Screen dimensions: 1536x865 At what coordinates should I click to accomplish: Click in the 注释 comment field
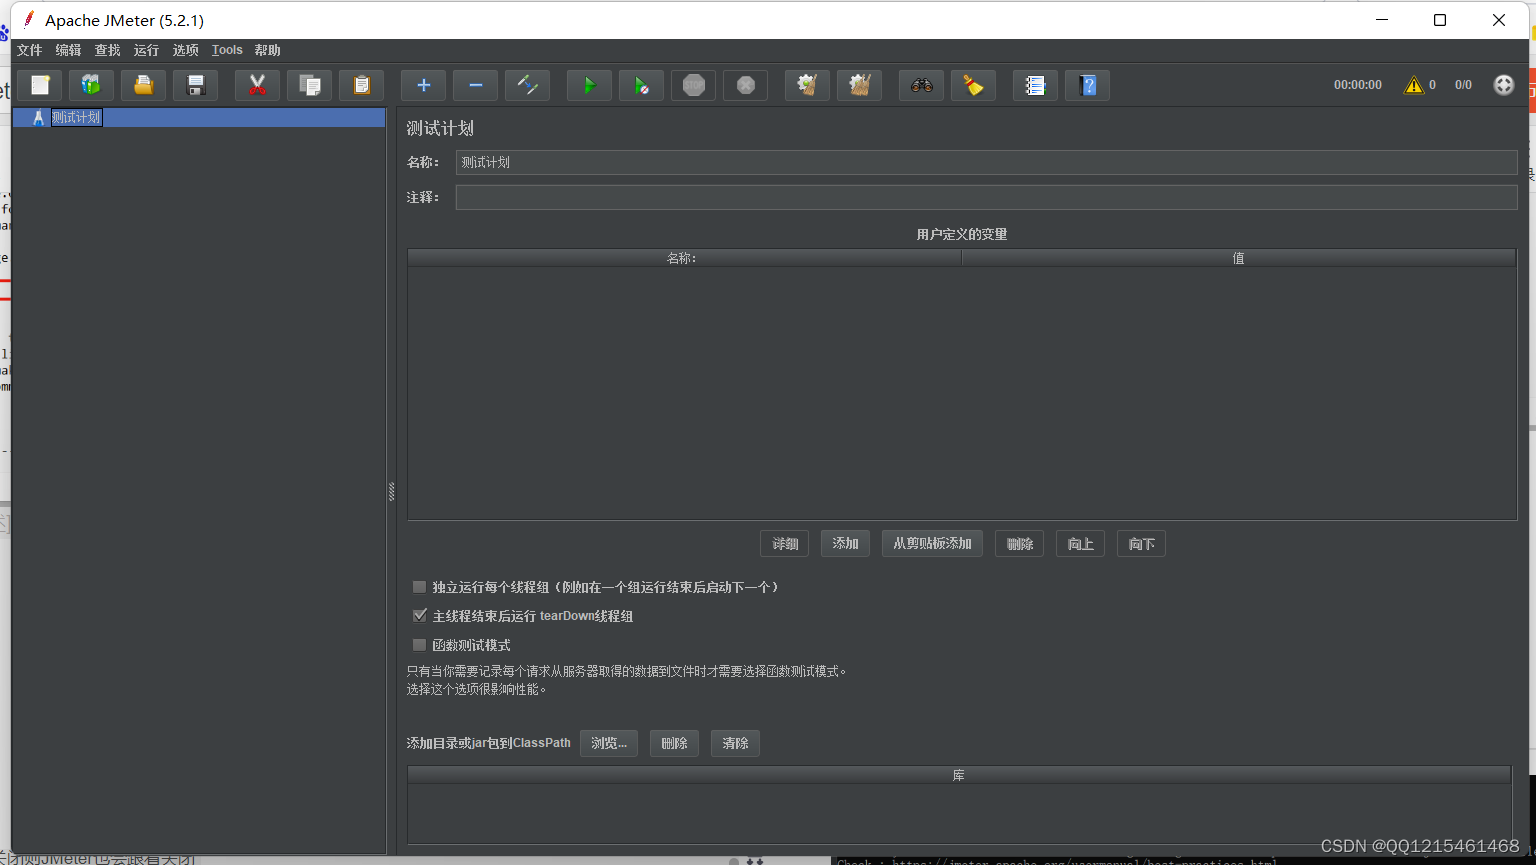point(986,197)
